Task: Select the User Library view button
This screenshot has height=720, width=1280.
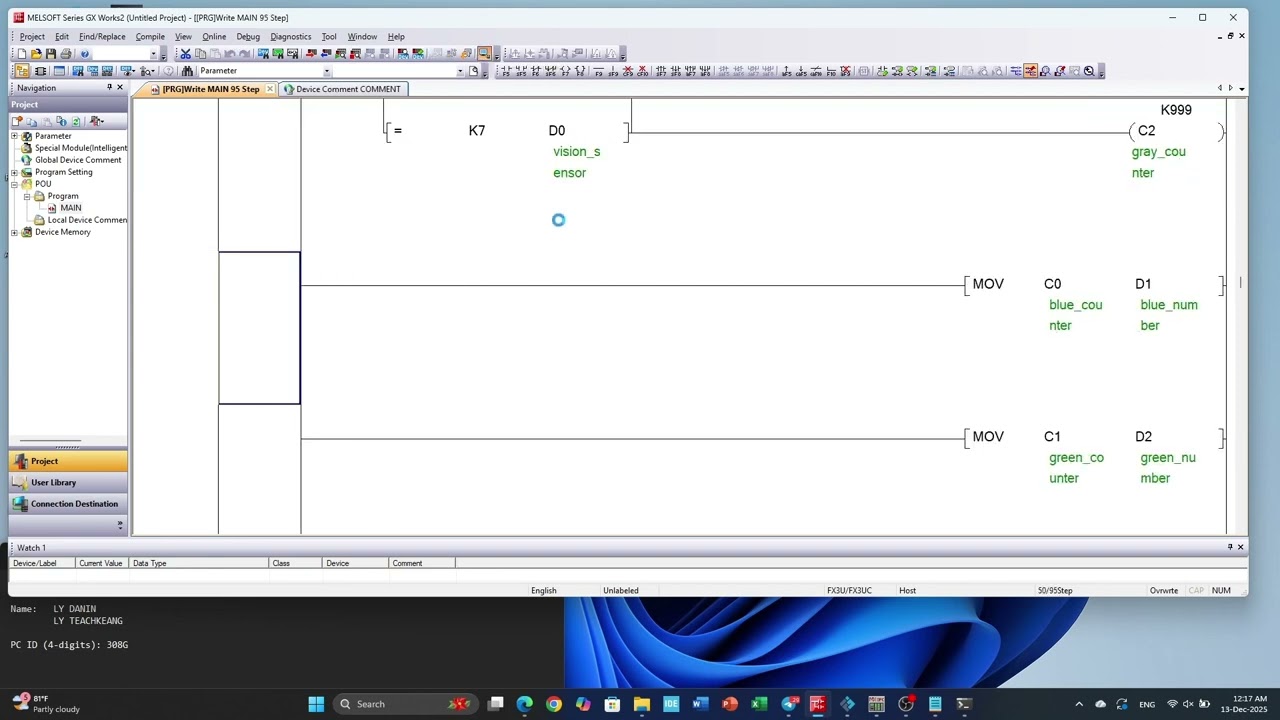Action: click(x=68, y=483)
